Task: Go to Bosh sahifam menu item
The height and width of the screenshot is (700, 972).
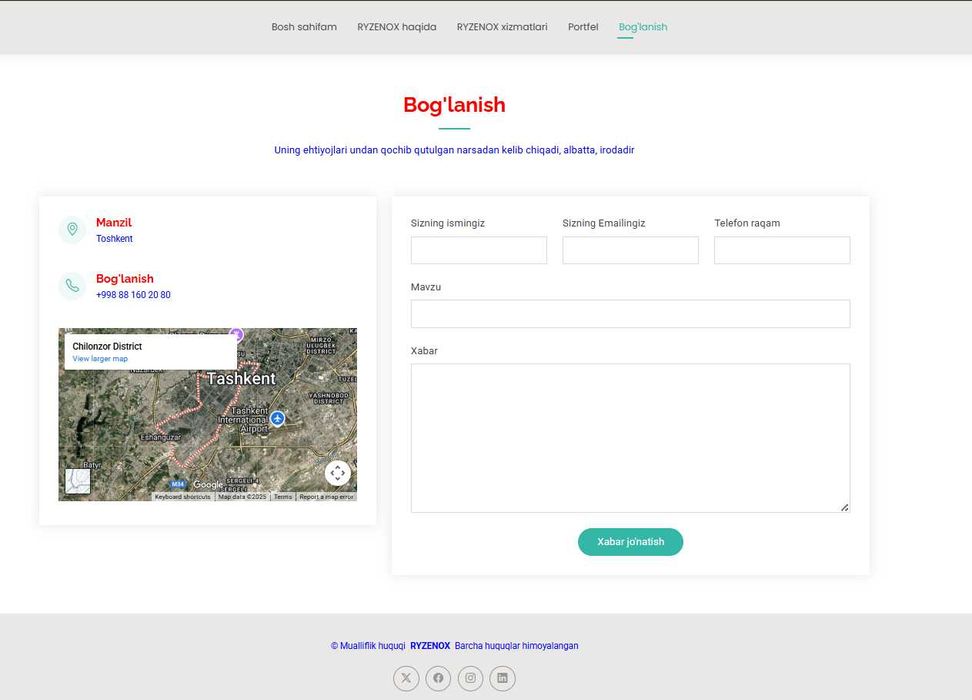Action: point(304,27)
